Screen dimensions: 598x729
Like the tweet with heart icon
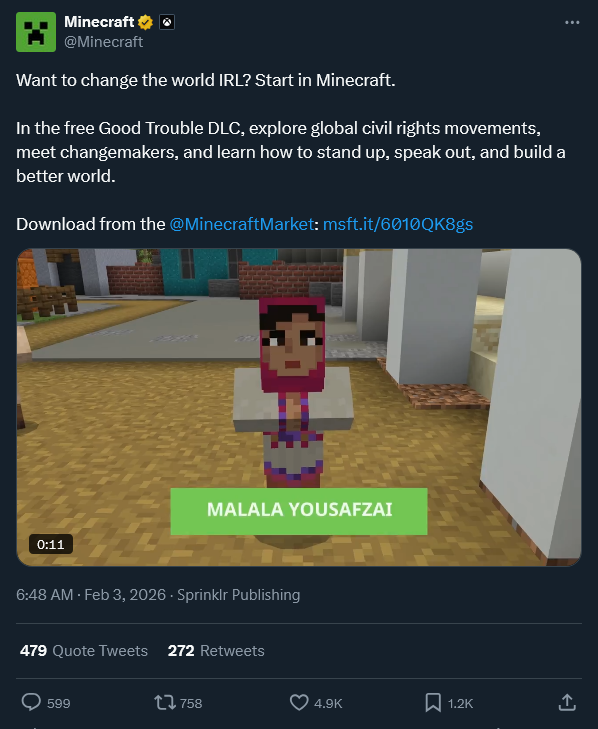coord(299,702)
